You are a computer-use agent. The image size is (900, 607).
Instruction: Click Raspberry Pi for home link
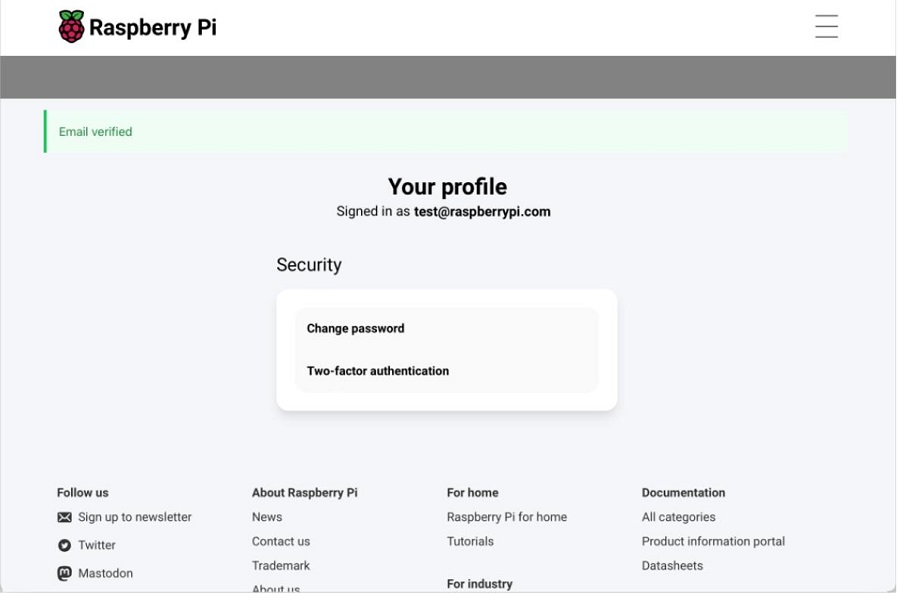[509, 519]
